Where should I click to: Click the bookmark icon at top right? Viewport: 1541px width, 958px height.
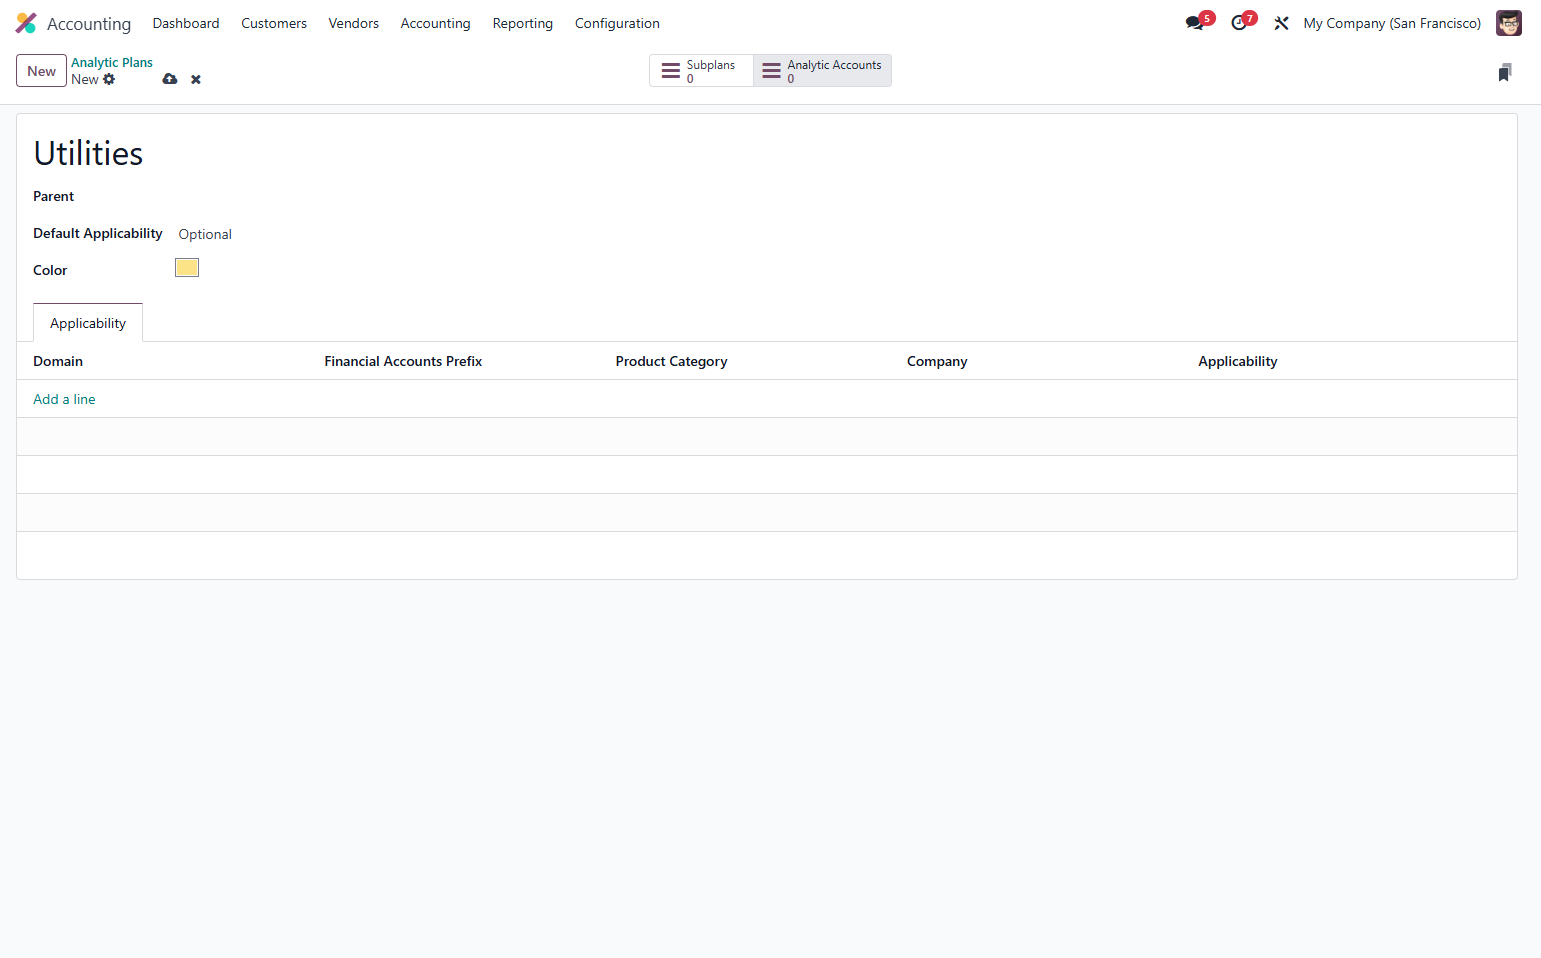[1504, 72]
